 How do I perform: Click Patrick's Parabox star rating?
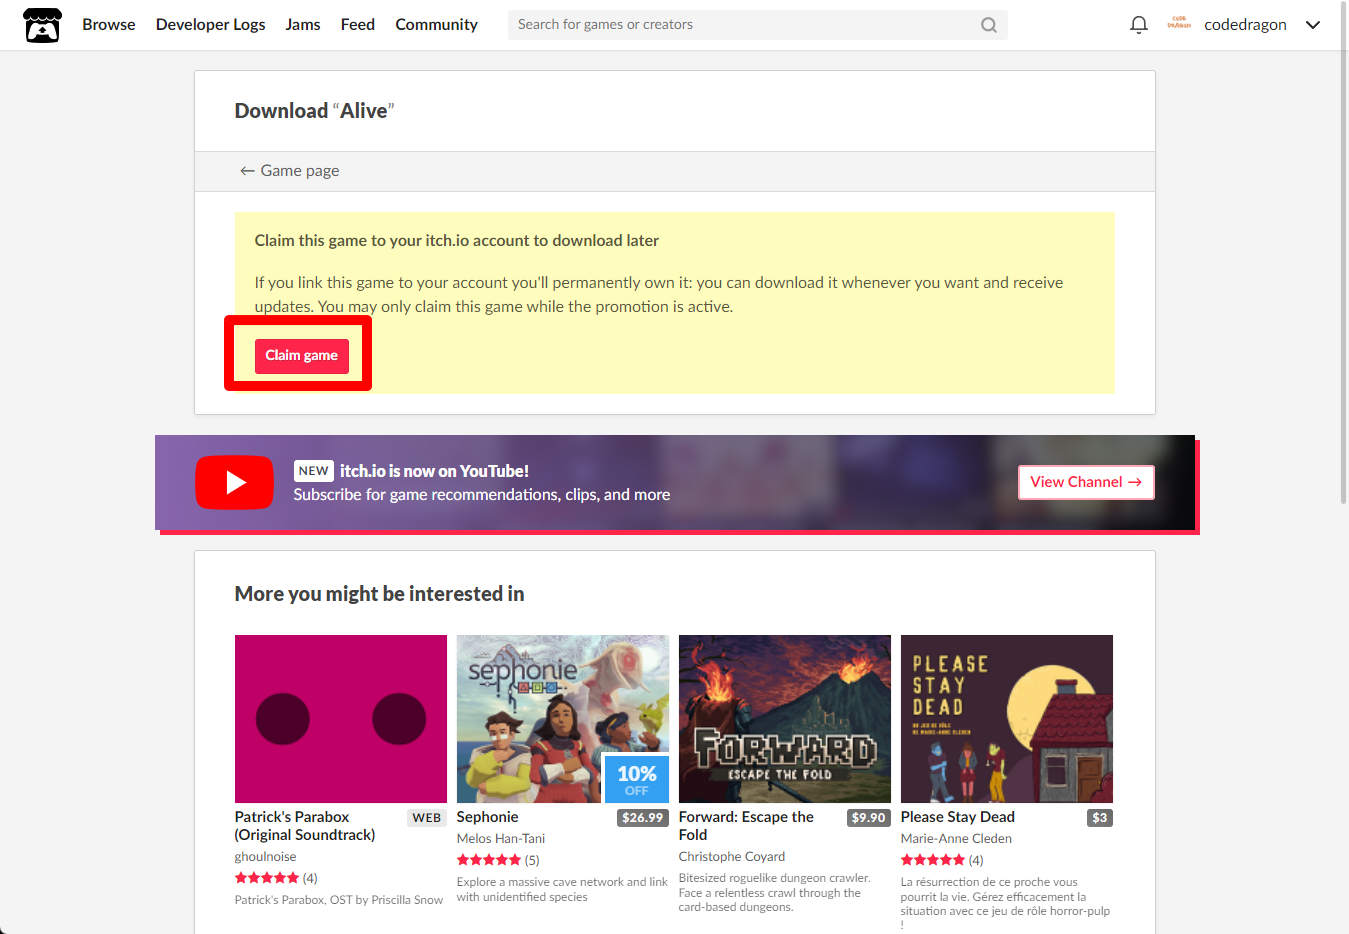pos(267,878)
